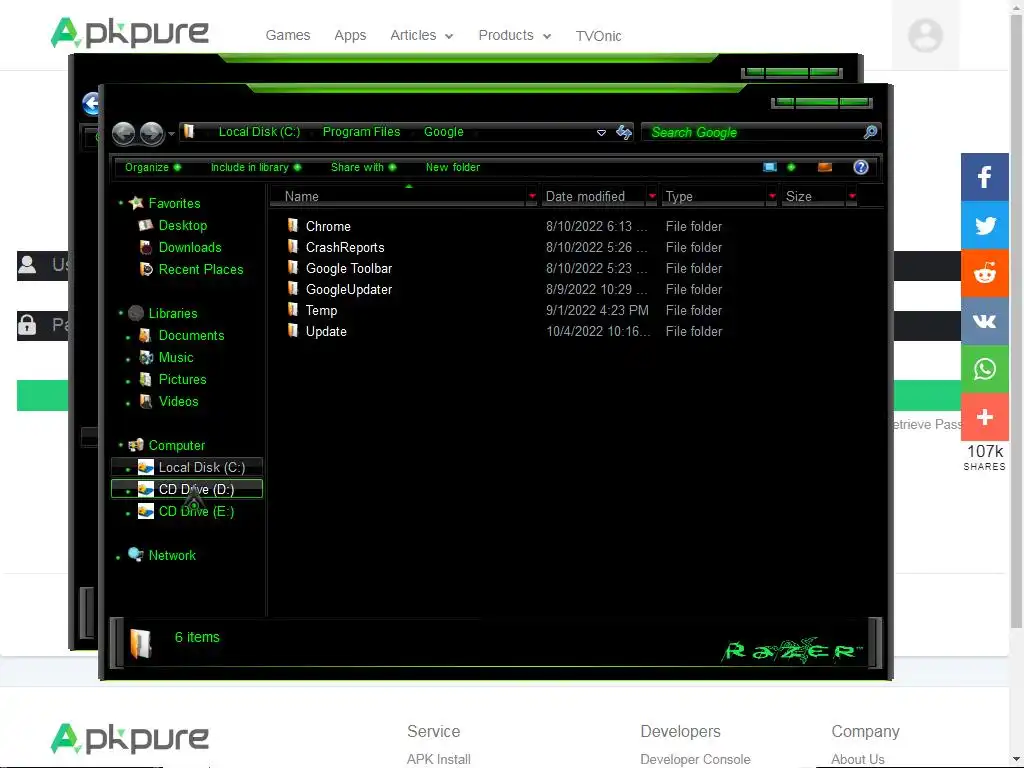Click the magnifier icon in search box

870,133
